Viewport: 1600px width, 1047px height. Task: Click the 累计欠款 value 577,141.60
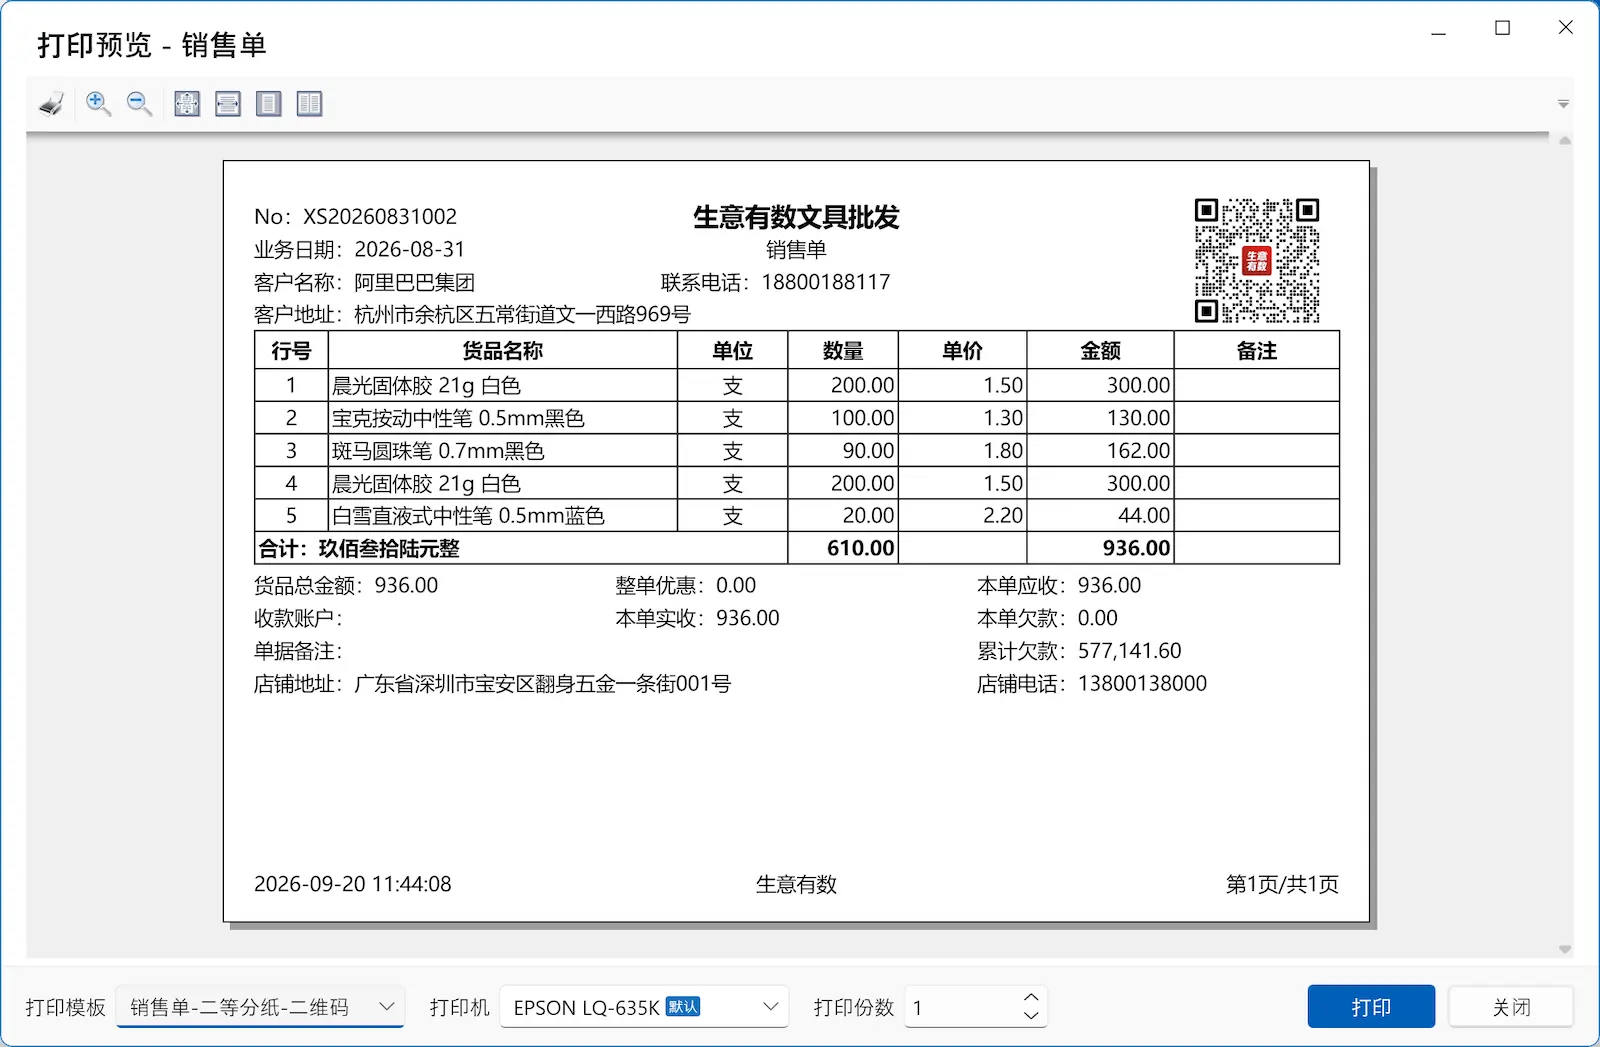click(x=1130, y=651)
